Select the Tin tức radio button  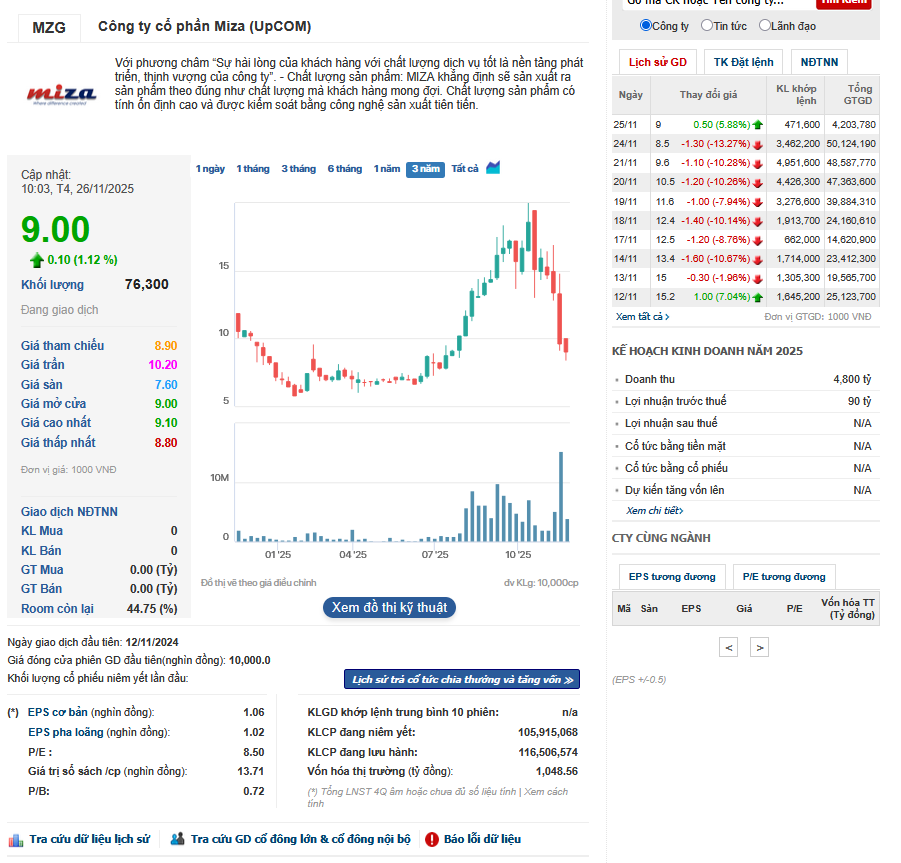coord(707,25)
